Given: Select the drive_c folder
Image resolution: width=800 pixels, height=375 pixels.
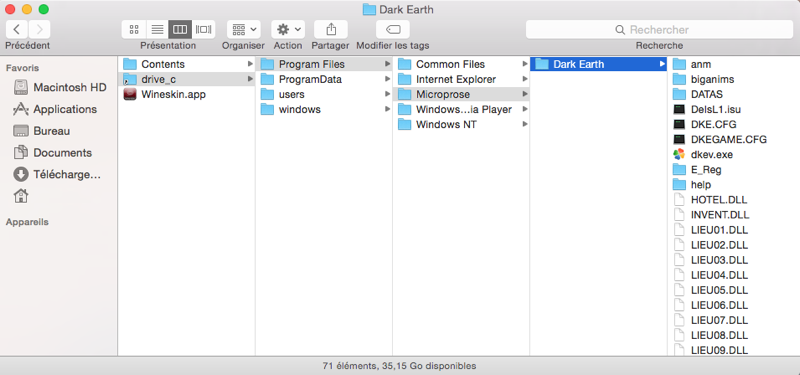Looking at the screenshot, I should pyautogui.click(x=186, y=79).
